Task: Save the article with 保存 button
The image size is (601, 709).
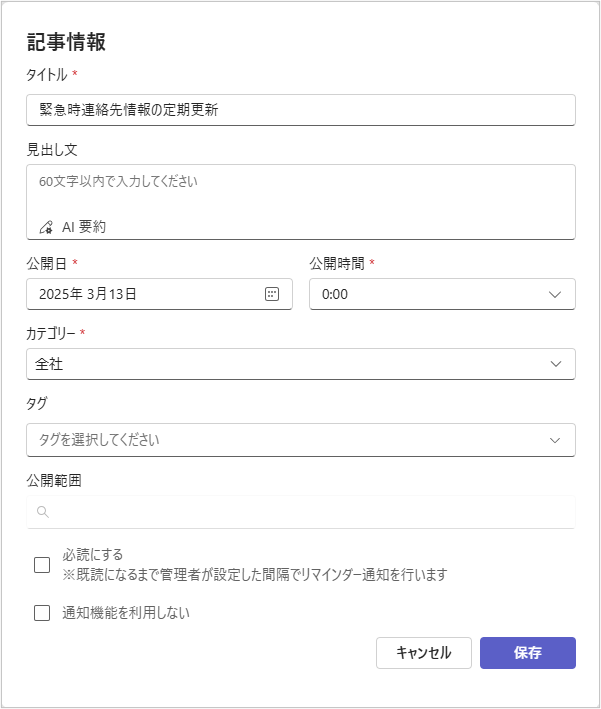Action: [528, 653]
